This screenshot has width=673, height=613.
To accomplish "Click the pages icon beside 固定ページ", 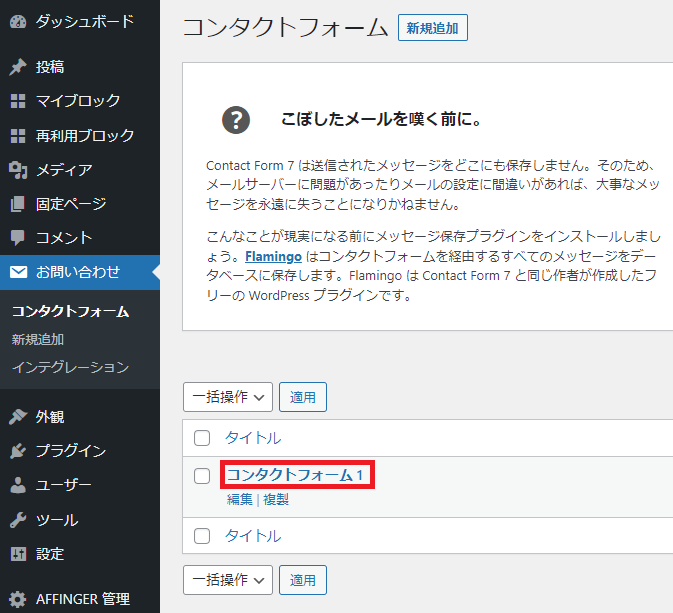I will coord(18,204).
